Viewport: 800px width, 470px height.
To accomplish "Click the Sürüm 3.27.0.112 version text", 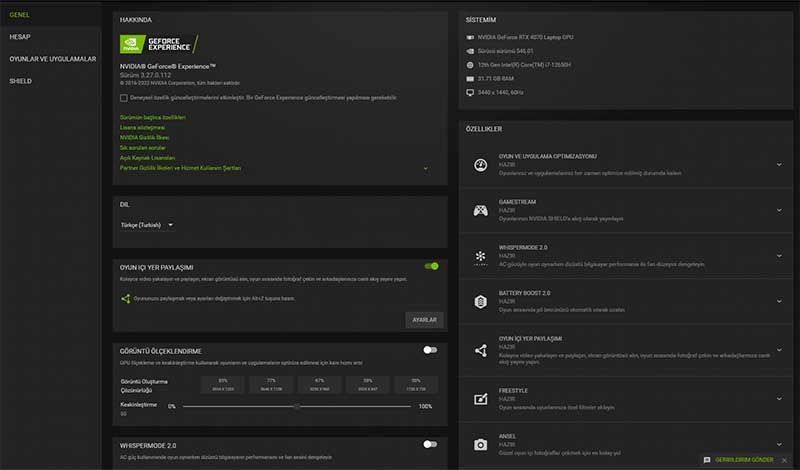I will pos(145,75).
